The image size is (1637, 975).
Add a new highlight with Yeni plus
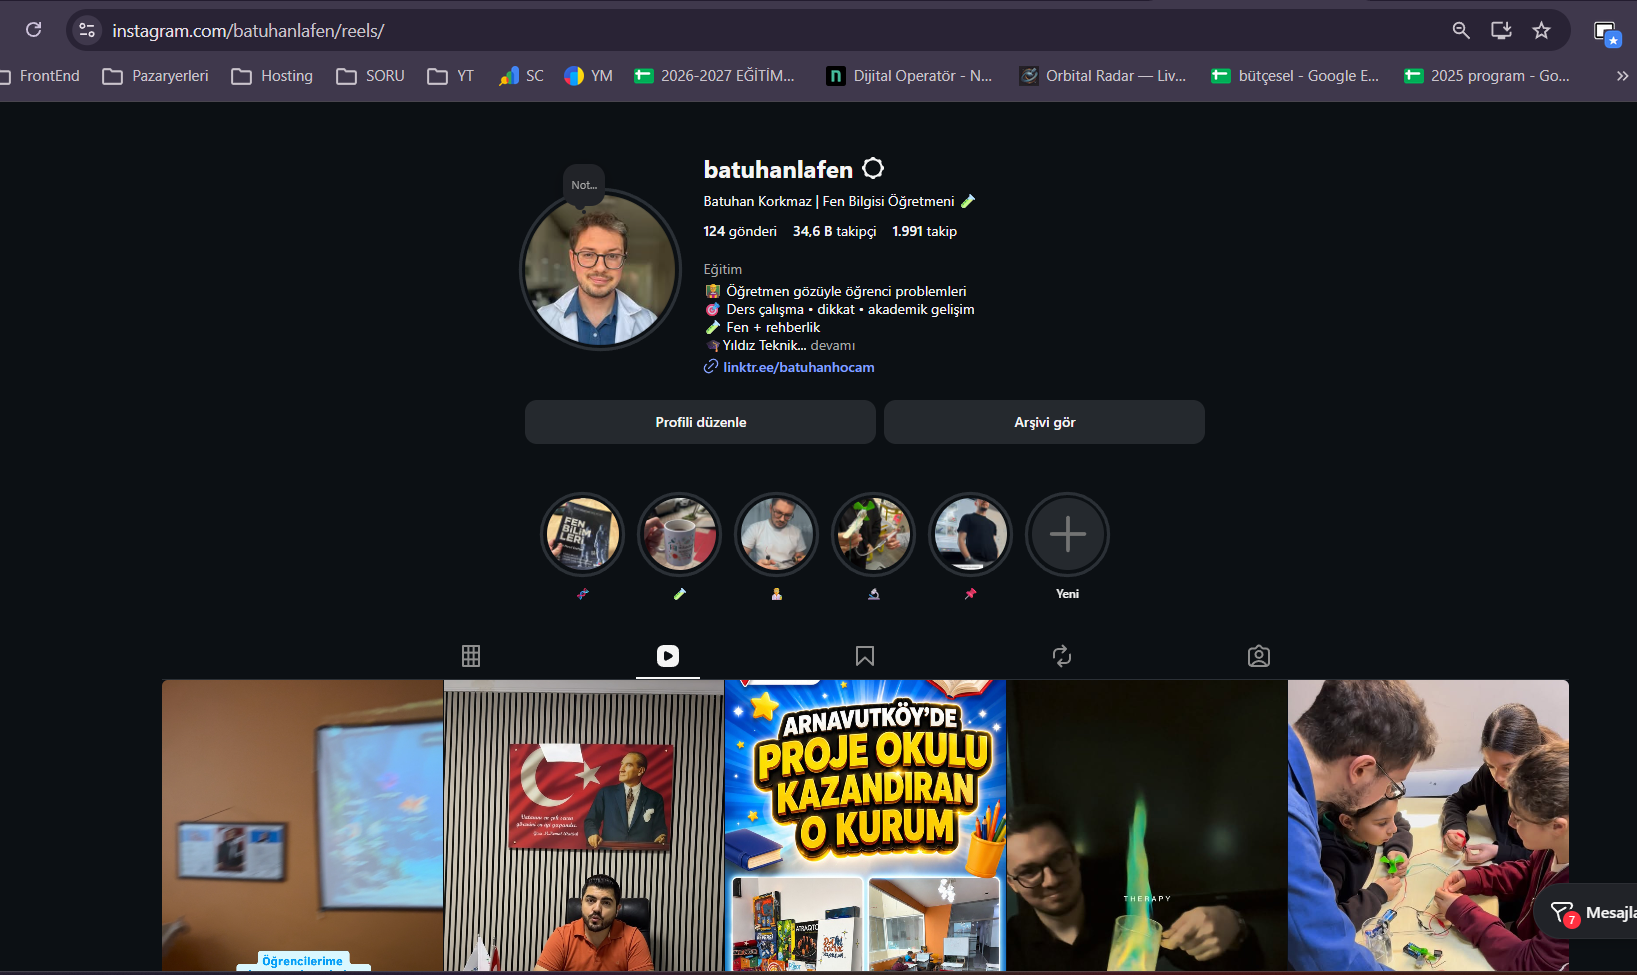click(x=1067, y=534)
